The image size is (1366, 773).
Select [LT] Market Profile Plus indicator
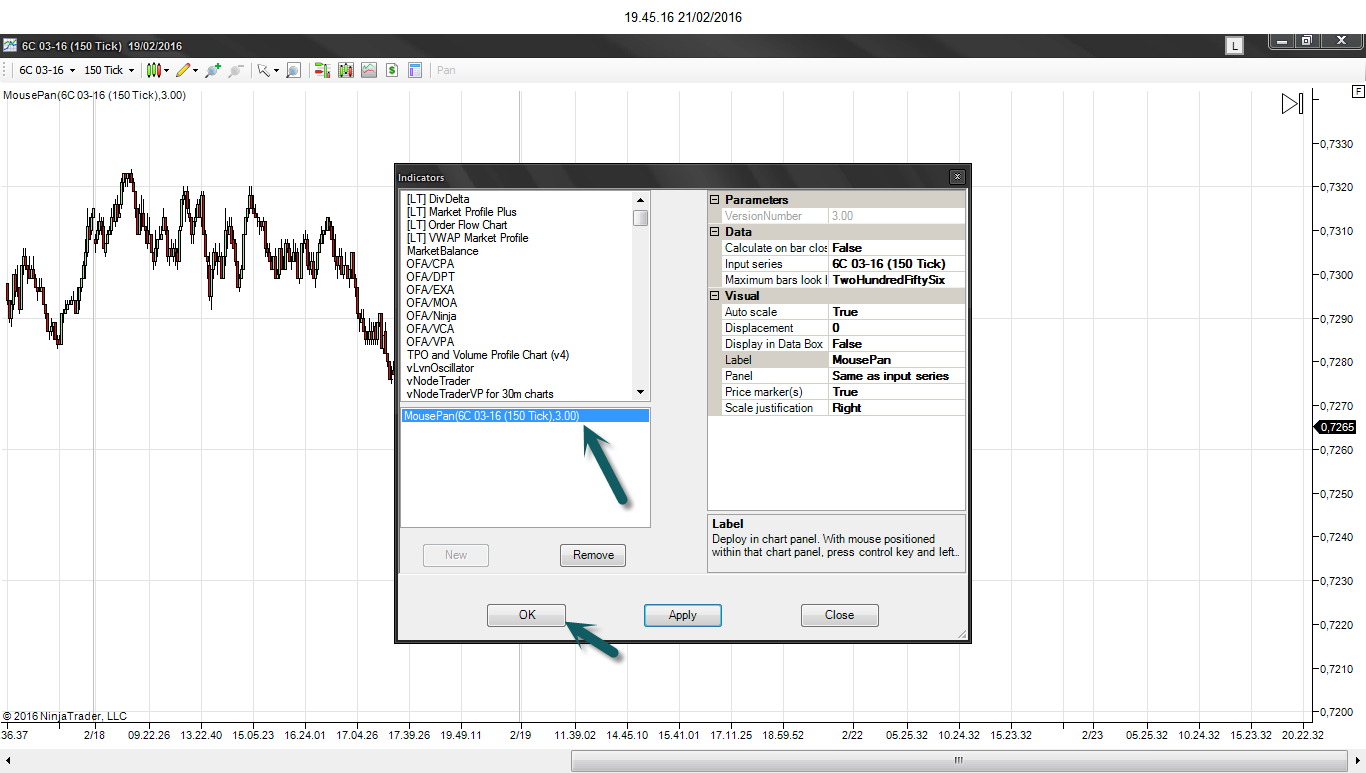coord(462,212)
